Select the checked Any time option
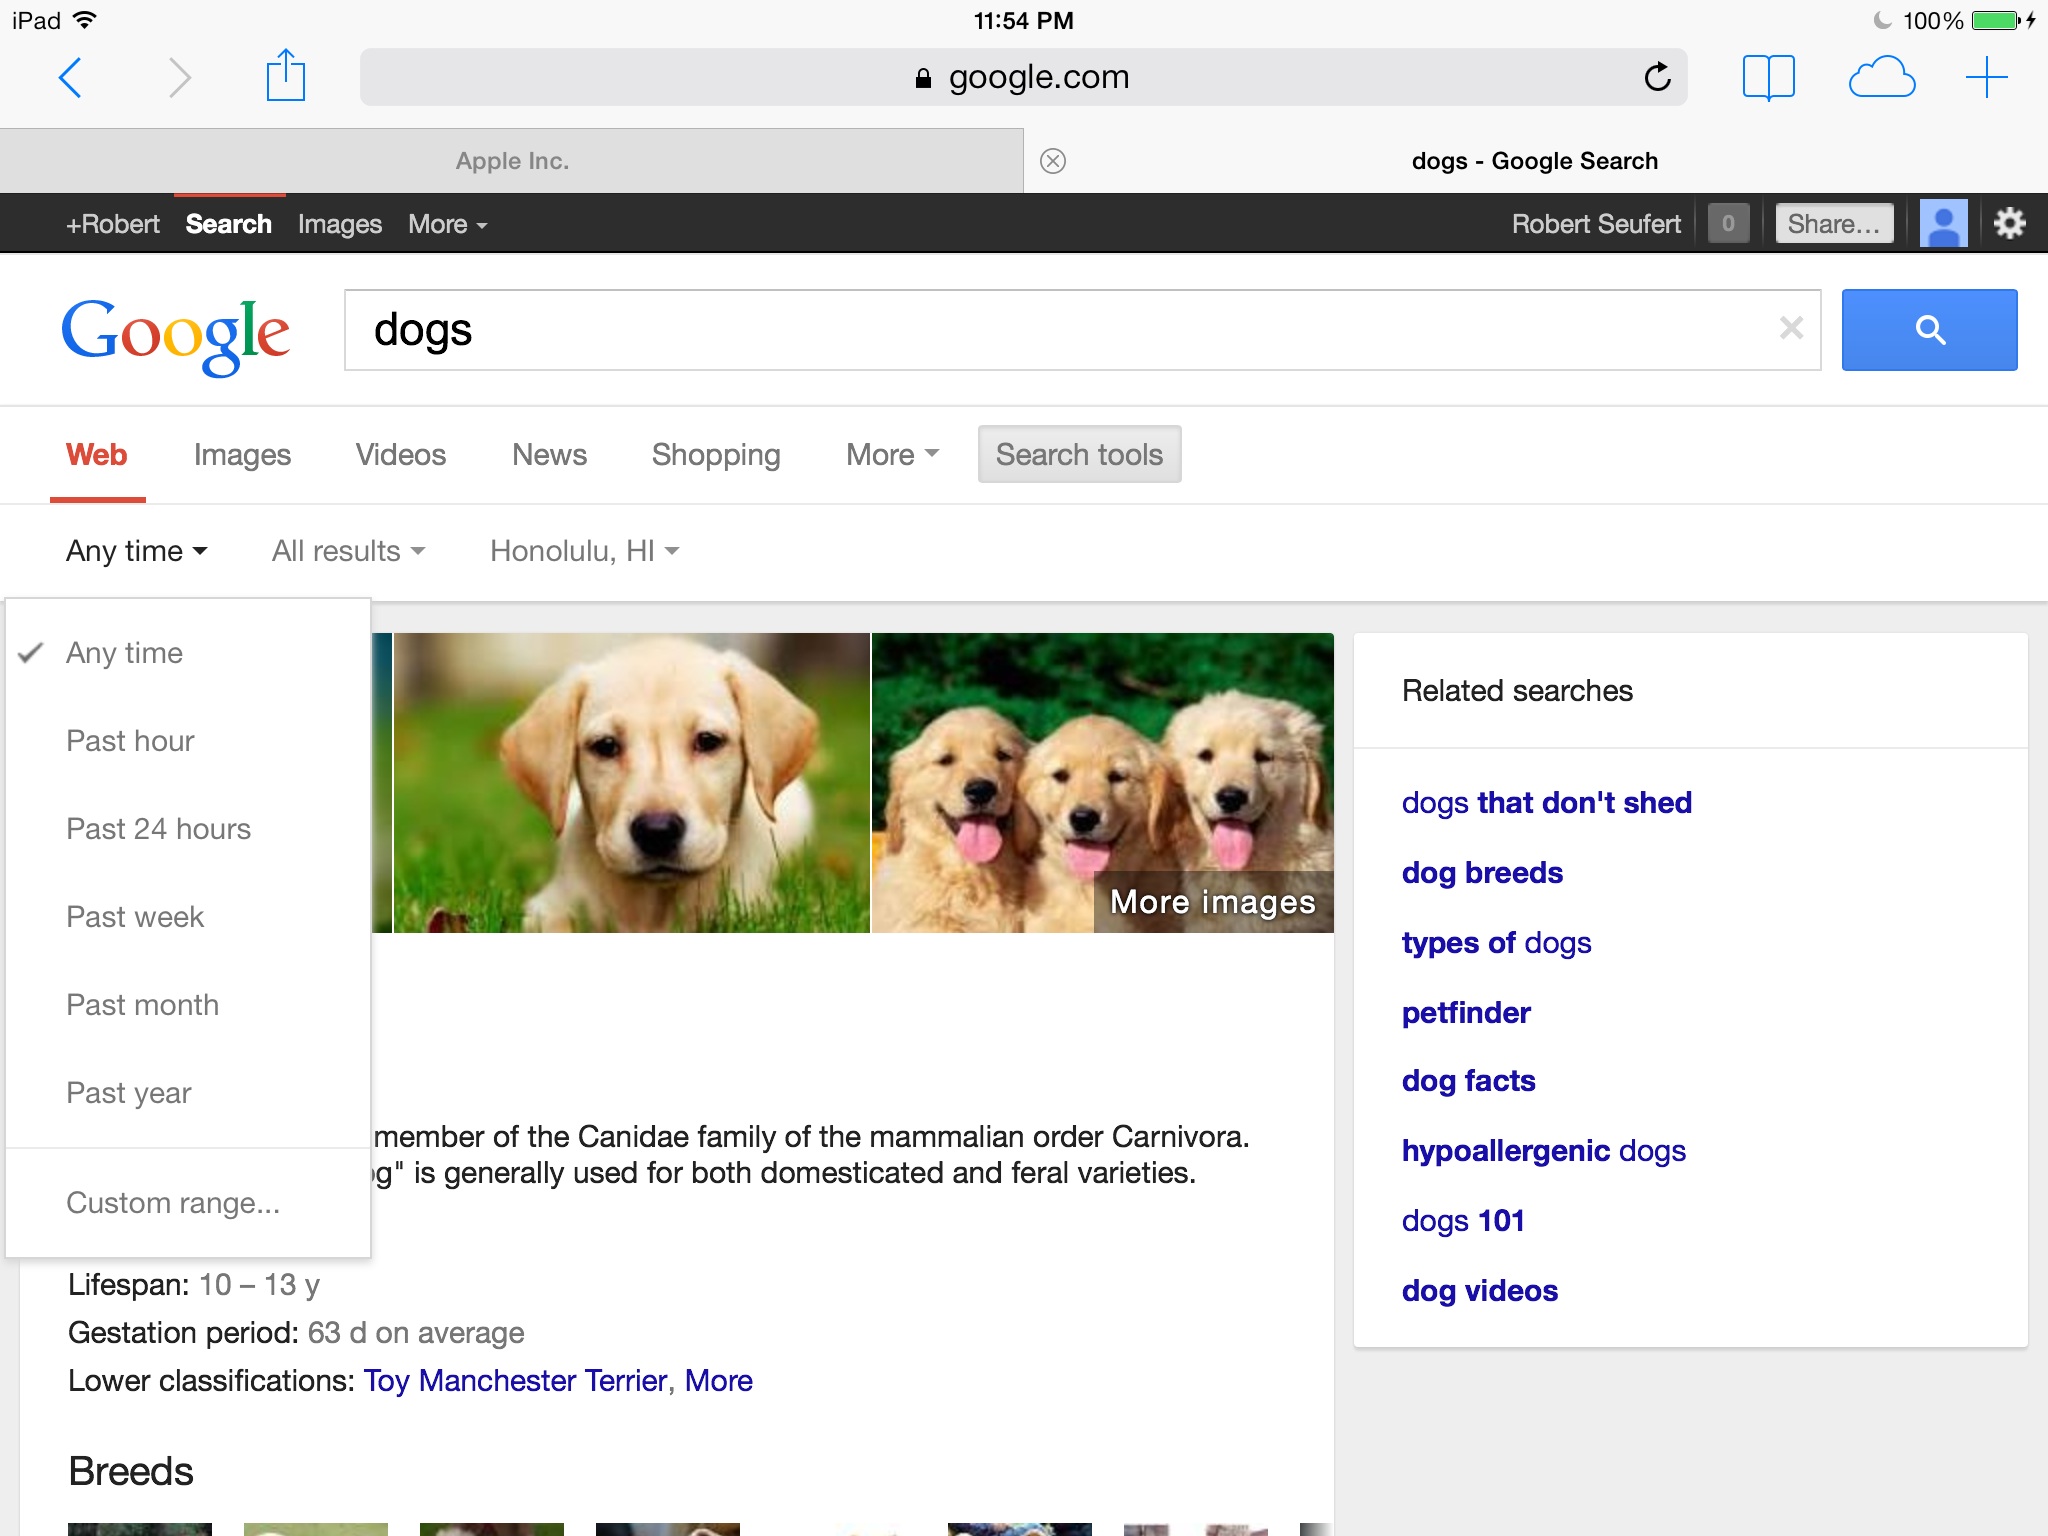 pyautogui.click(x=125, y=653)
